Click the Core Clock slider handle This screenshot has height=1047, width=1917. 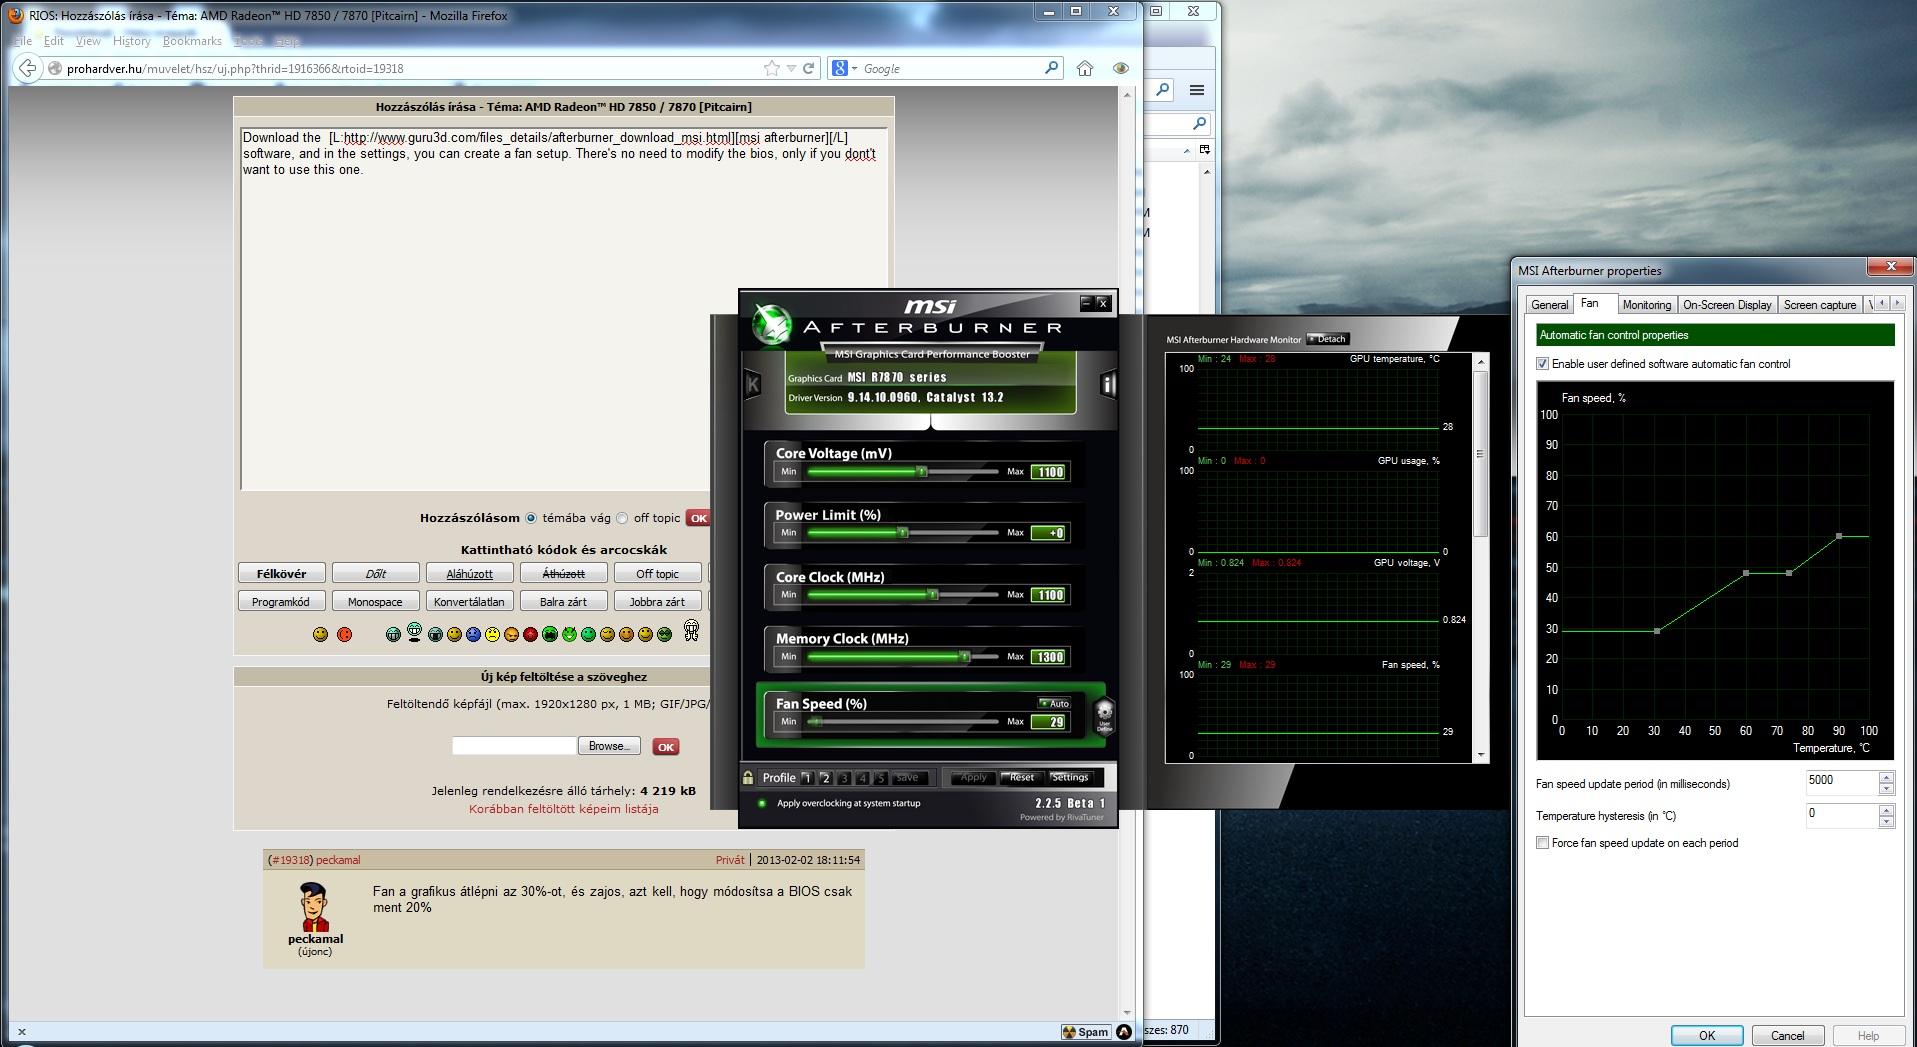coord(932,594)
